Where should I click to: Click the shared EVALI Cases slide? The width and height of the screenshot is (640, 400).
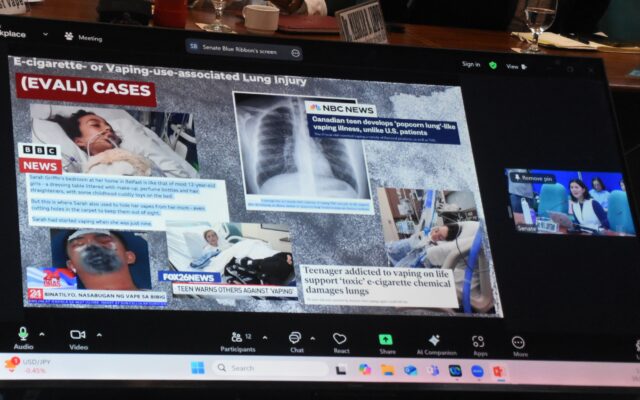point(257,186)
